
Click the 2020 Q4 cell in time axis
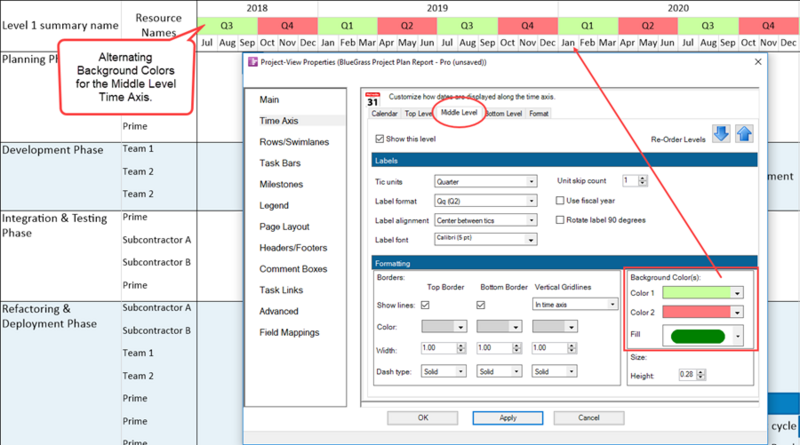pos(769,26)
